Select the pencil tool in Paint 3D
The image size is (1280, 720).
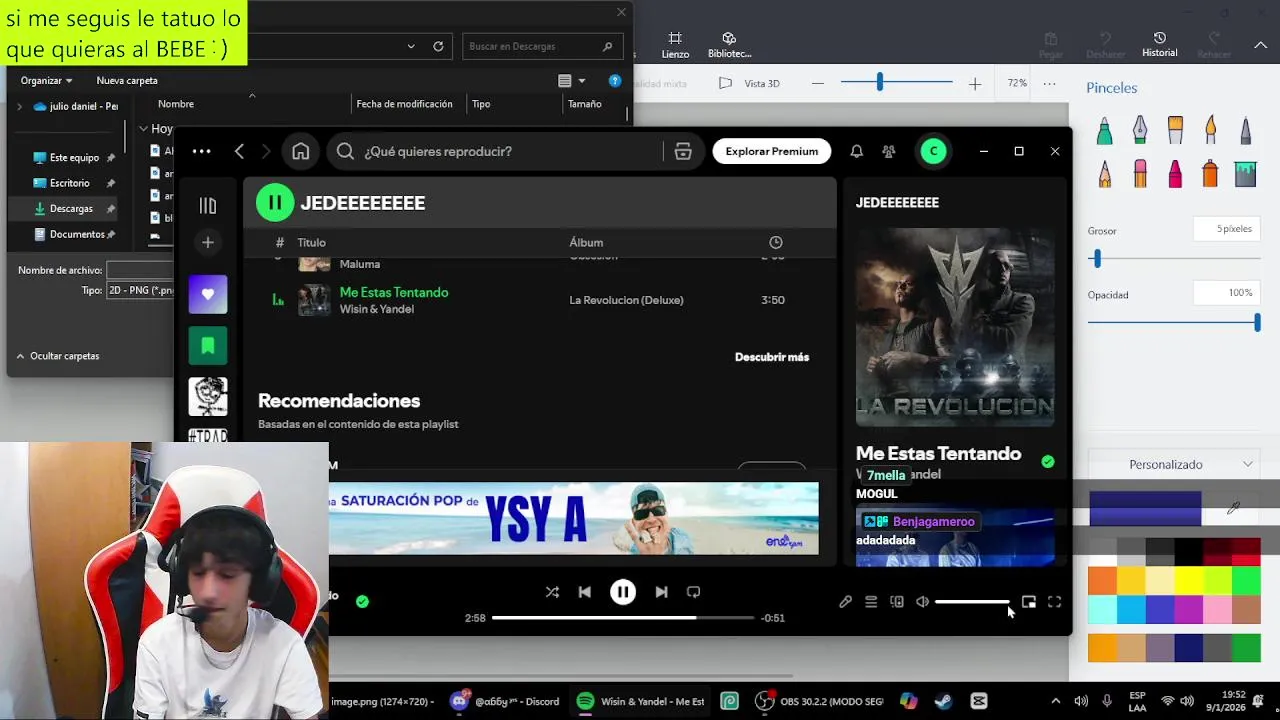tap(1104, 174)
